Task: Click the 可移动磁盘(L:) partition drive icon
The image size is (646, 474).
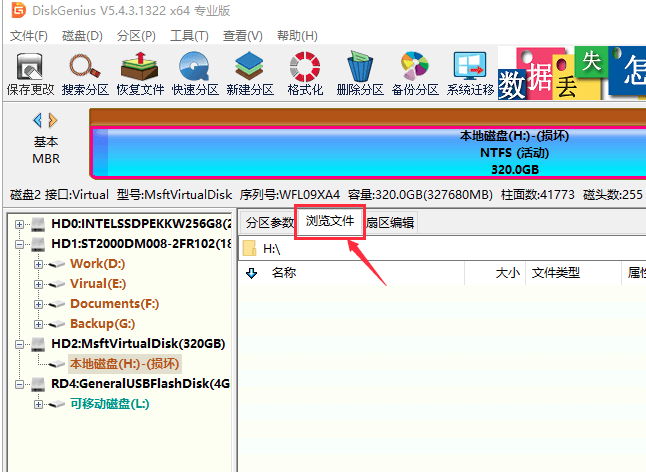Action: (x=57, y=404)
